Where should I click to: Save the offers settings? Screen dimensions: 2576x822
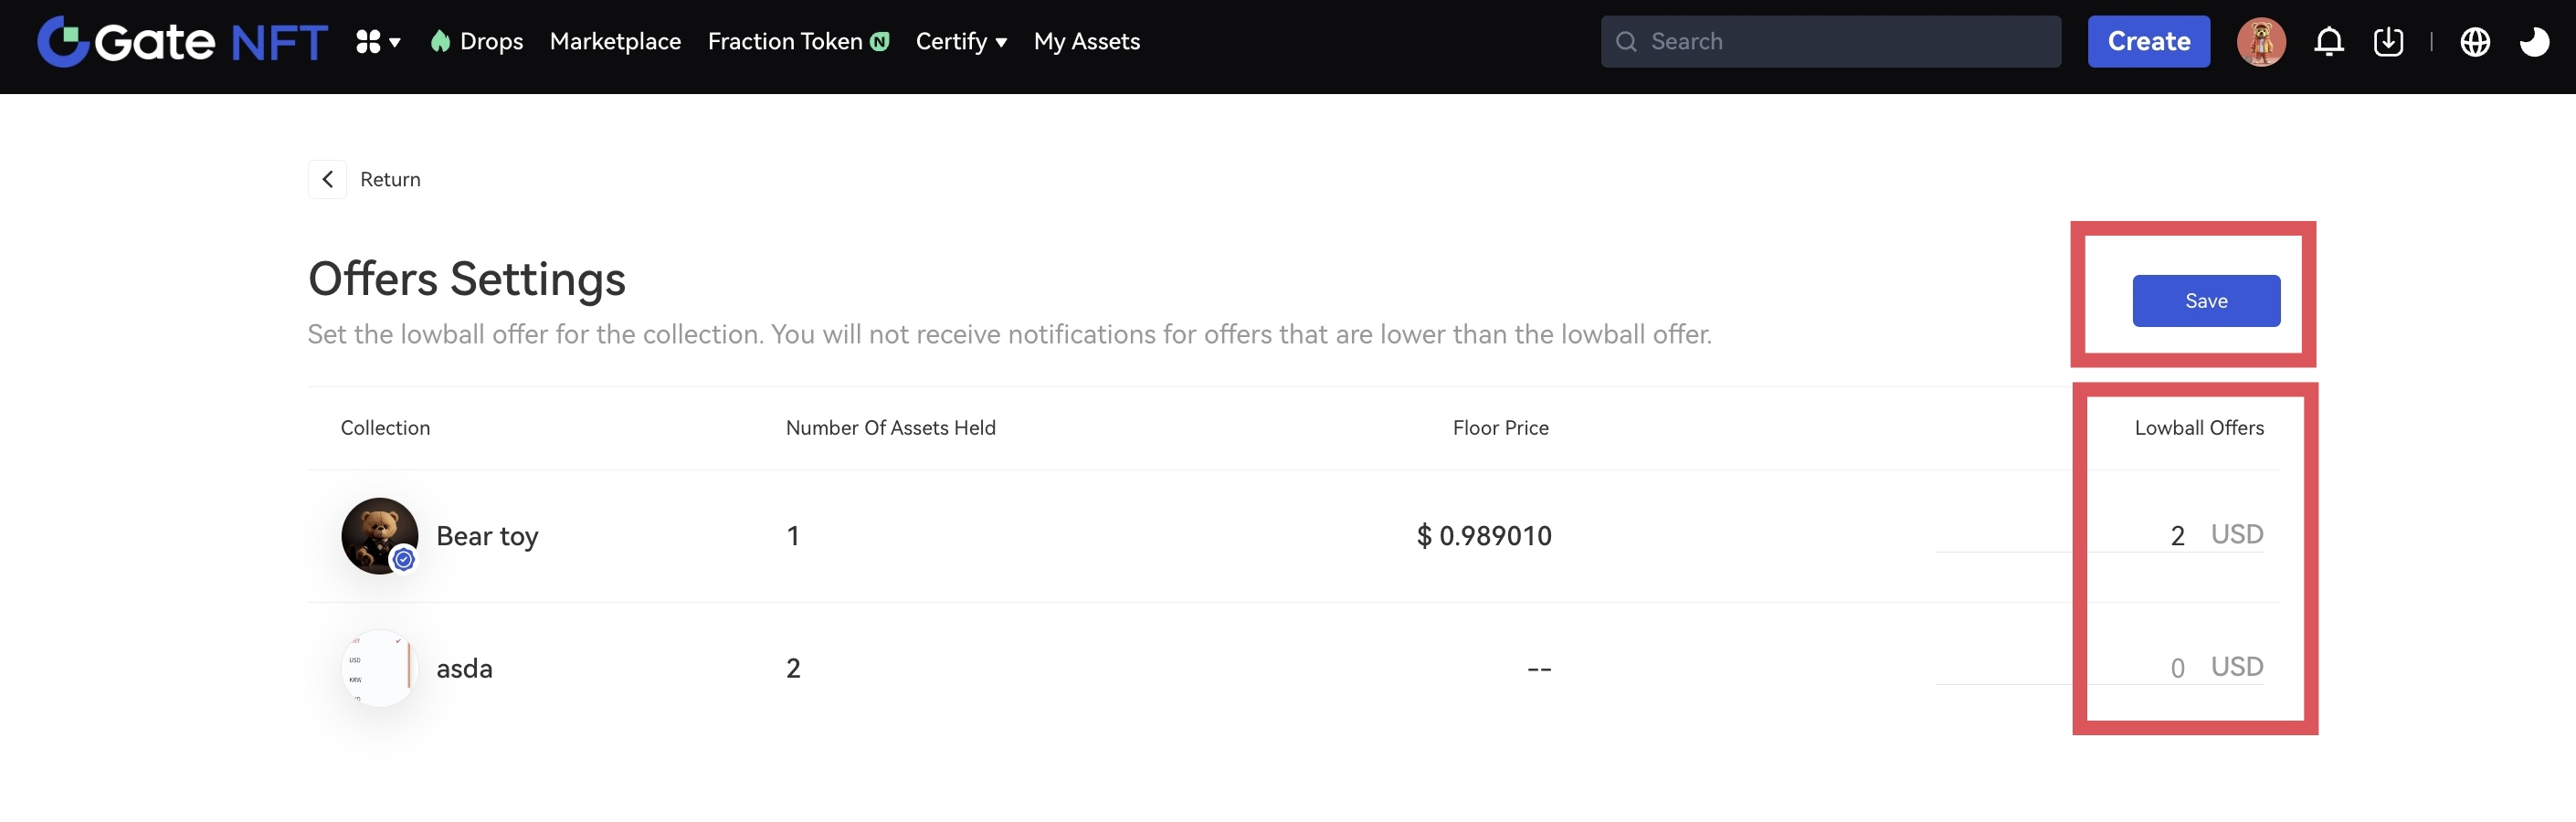click(x=2205, y=301)
